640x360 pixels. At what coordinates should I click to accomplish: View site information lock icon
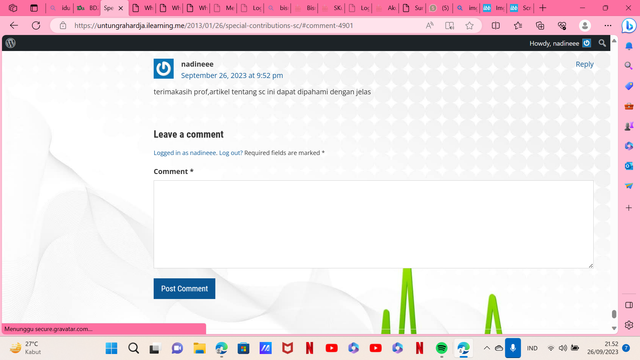tap(63, 25)
